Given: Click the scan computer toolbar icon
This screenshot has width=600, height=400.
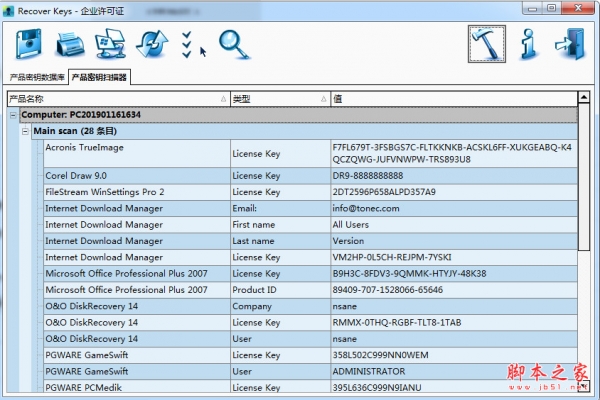Looking at the screenshot, I should click(x=109, y=44).
